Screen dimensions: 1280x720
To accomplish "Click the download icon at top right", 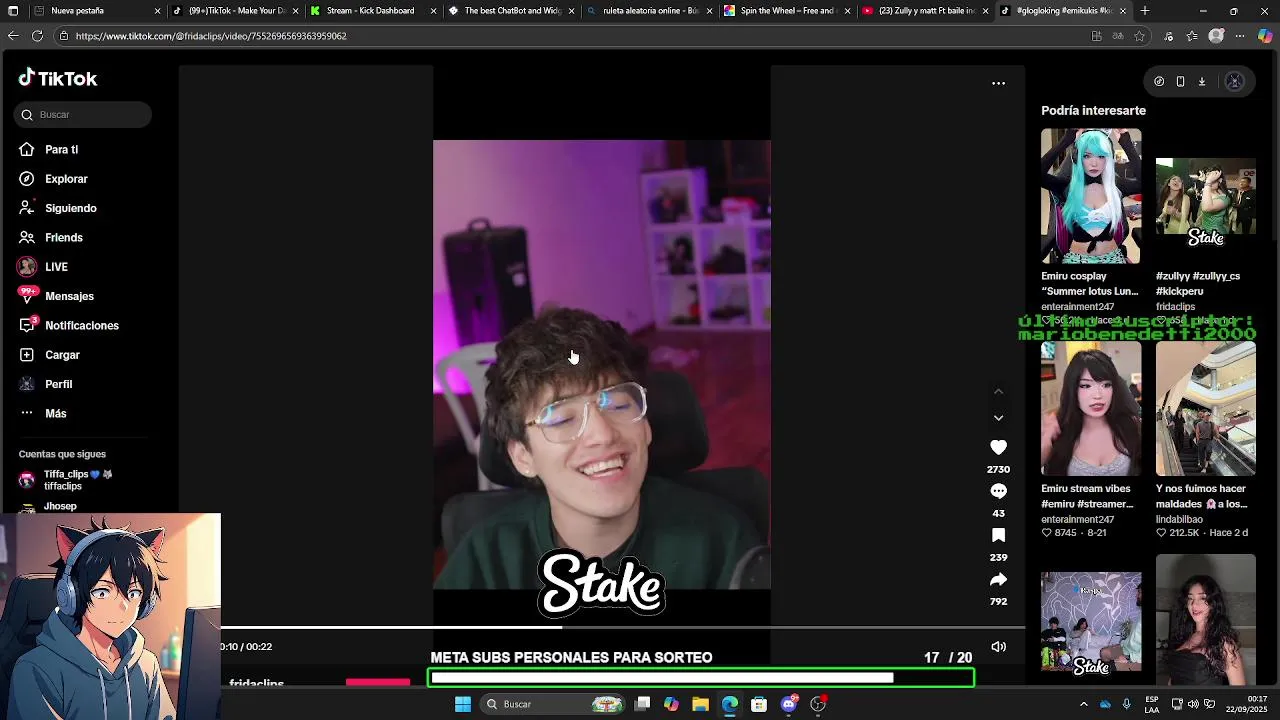I will [1202, 82].
